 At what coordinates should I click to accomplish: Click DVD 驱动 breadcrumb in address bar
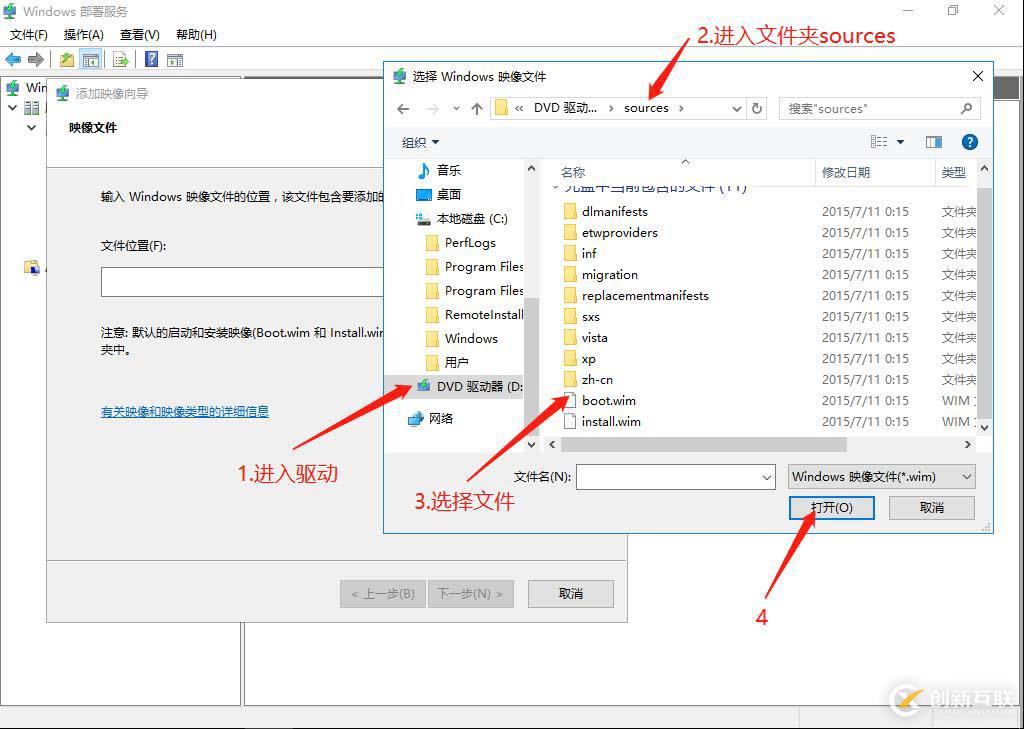pyautogui.click(x=566, y=108)
